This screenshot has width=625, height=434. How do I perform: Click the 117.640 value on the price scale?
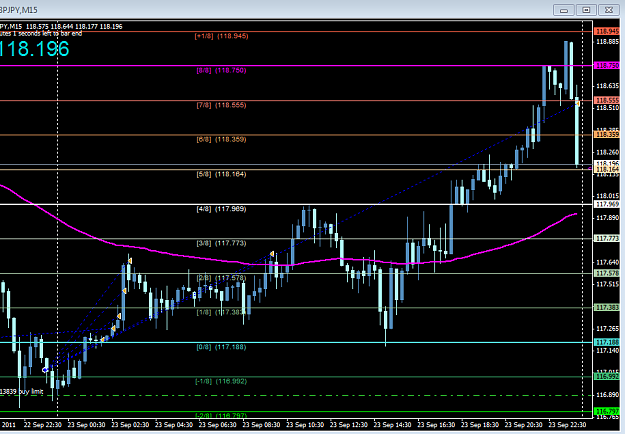[x=608, y=262]
